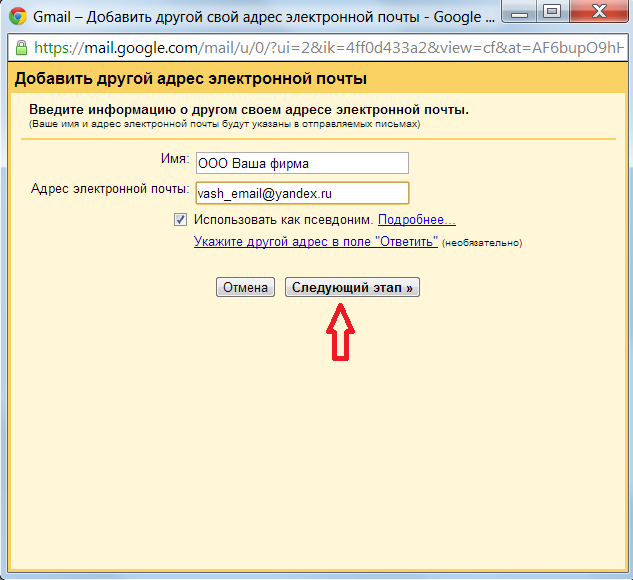Viewport: 633px width, 580px height.
Task: Click the email field containing vash_email@yandex.ru
Action: click(x=302, y=192)
